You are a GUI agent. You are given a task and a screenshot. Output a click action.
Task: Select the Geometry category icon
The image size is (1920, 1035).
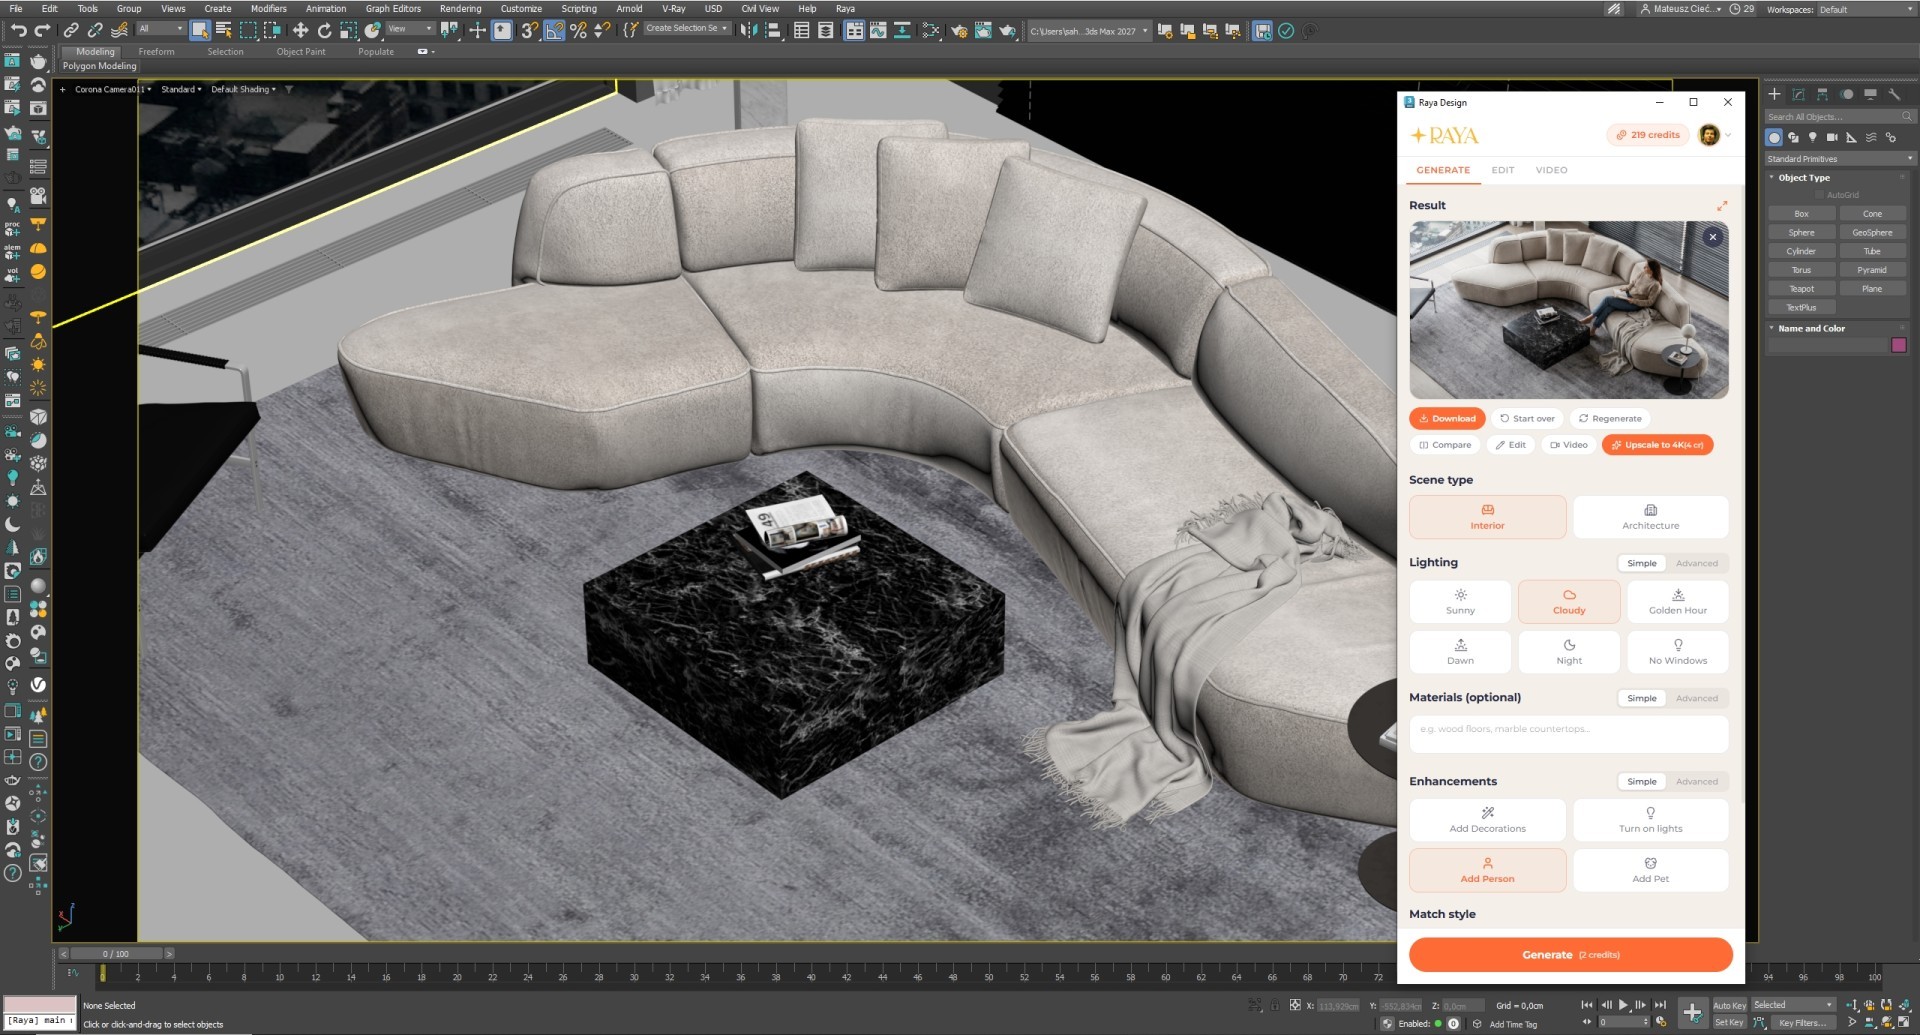1774,137
